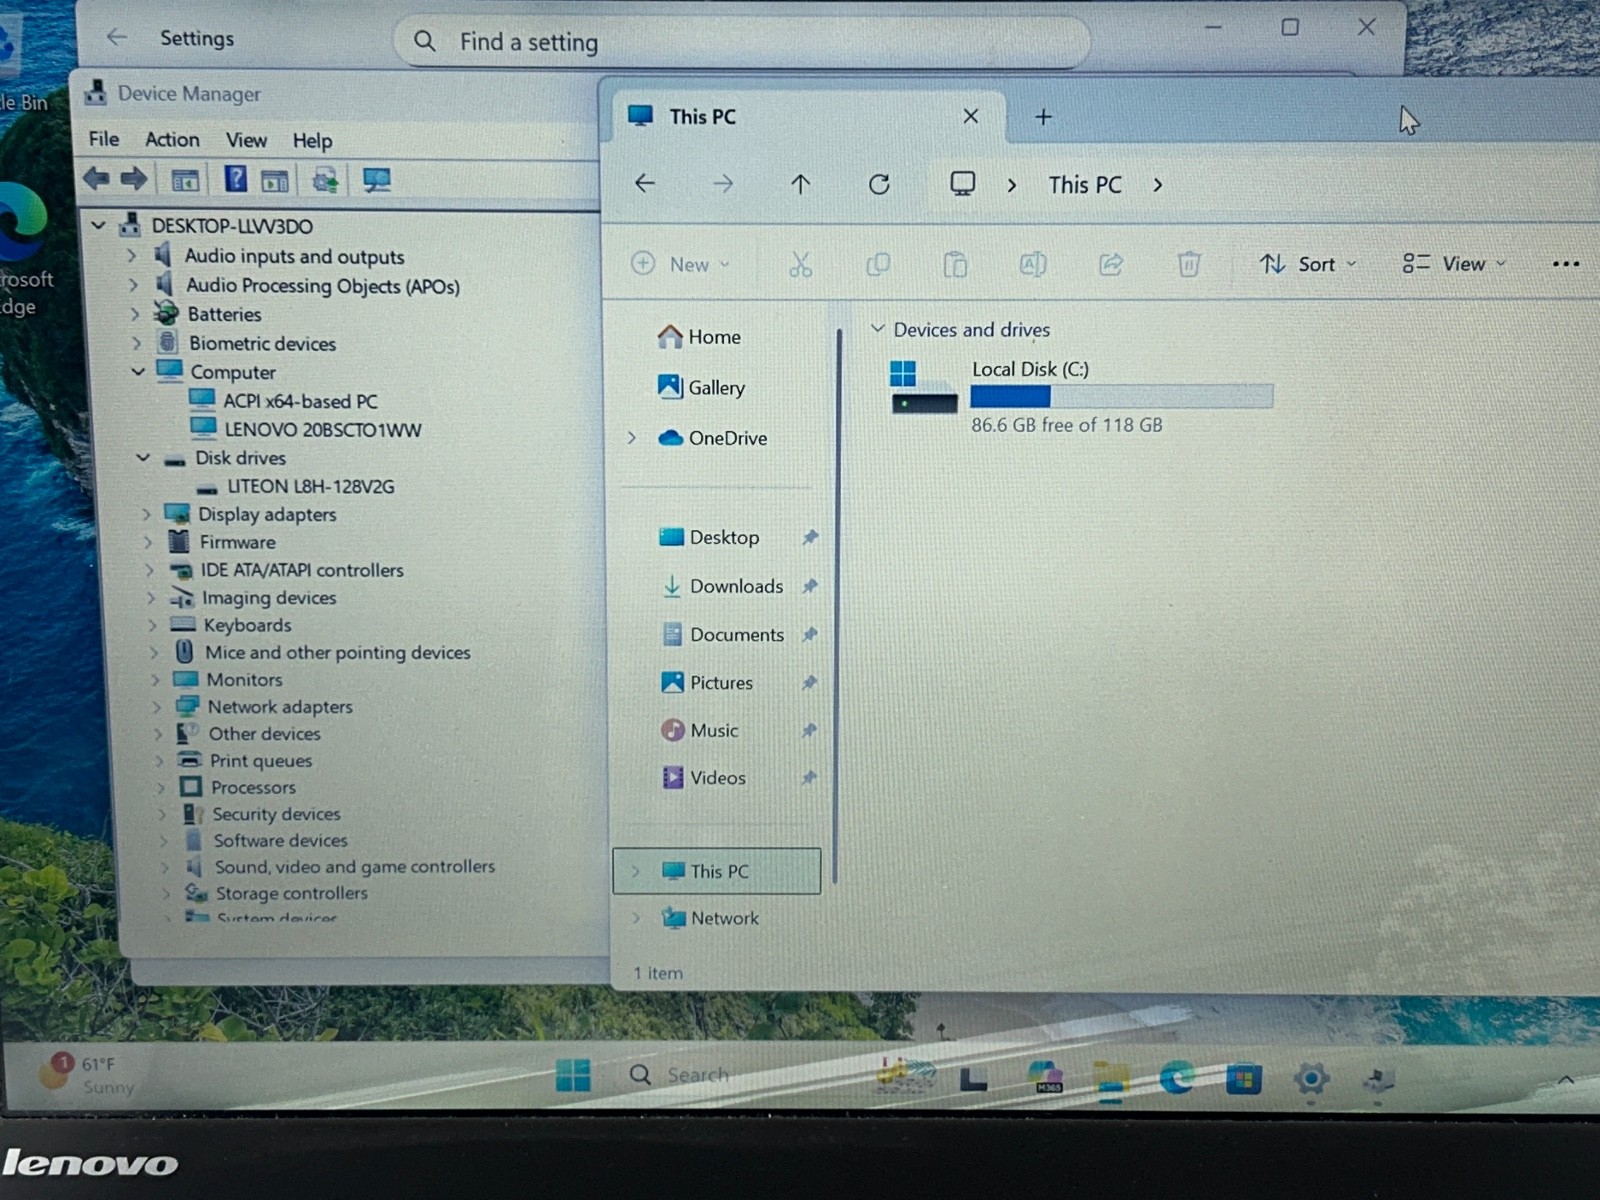Click This PC in the address breadcrumb
The width and height of the screenshot is (1600, 1200).
(x=1085, y=185)
